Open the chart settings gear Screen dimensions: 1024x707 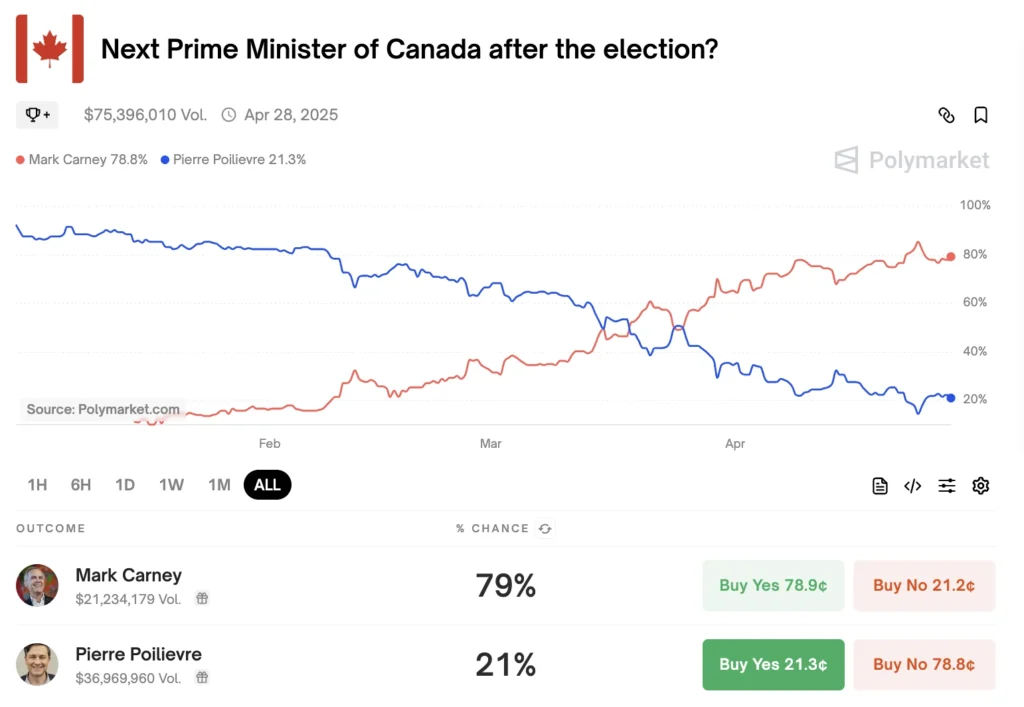pyautogui.click(x=980, y=485)
